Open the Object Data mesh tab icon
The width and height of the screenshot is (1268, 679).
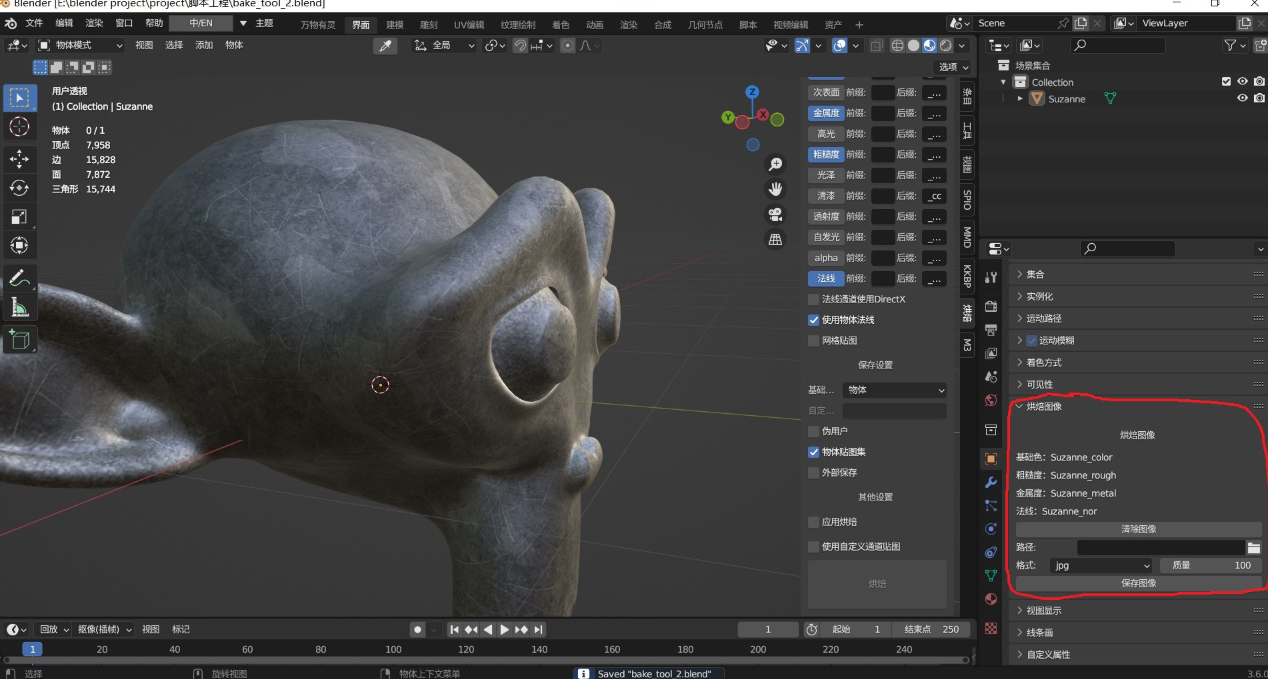coord(991,575)
